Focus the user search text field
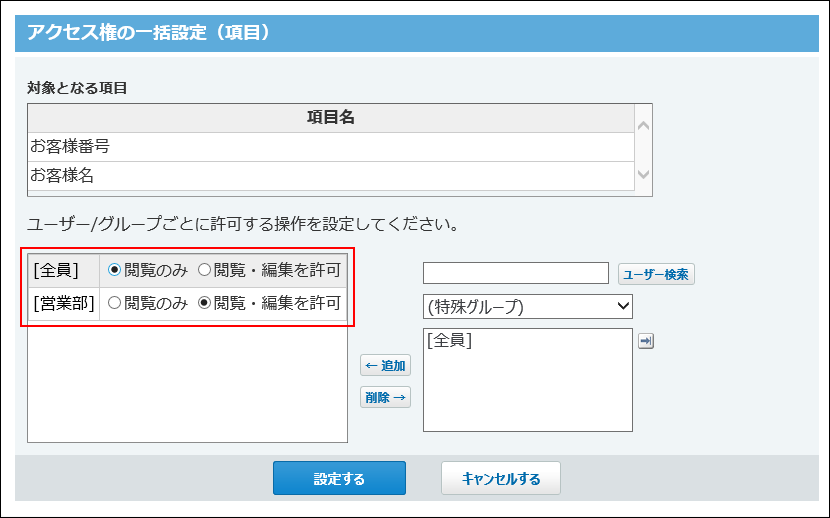The image size is (830, 518). click(516, 274)
